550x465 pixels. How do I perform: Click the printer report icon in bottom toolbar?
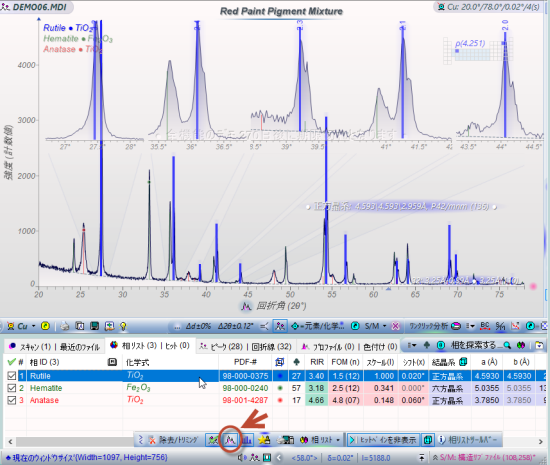coord(285,440)
